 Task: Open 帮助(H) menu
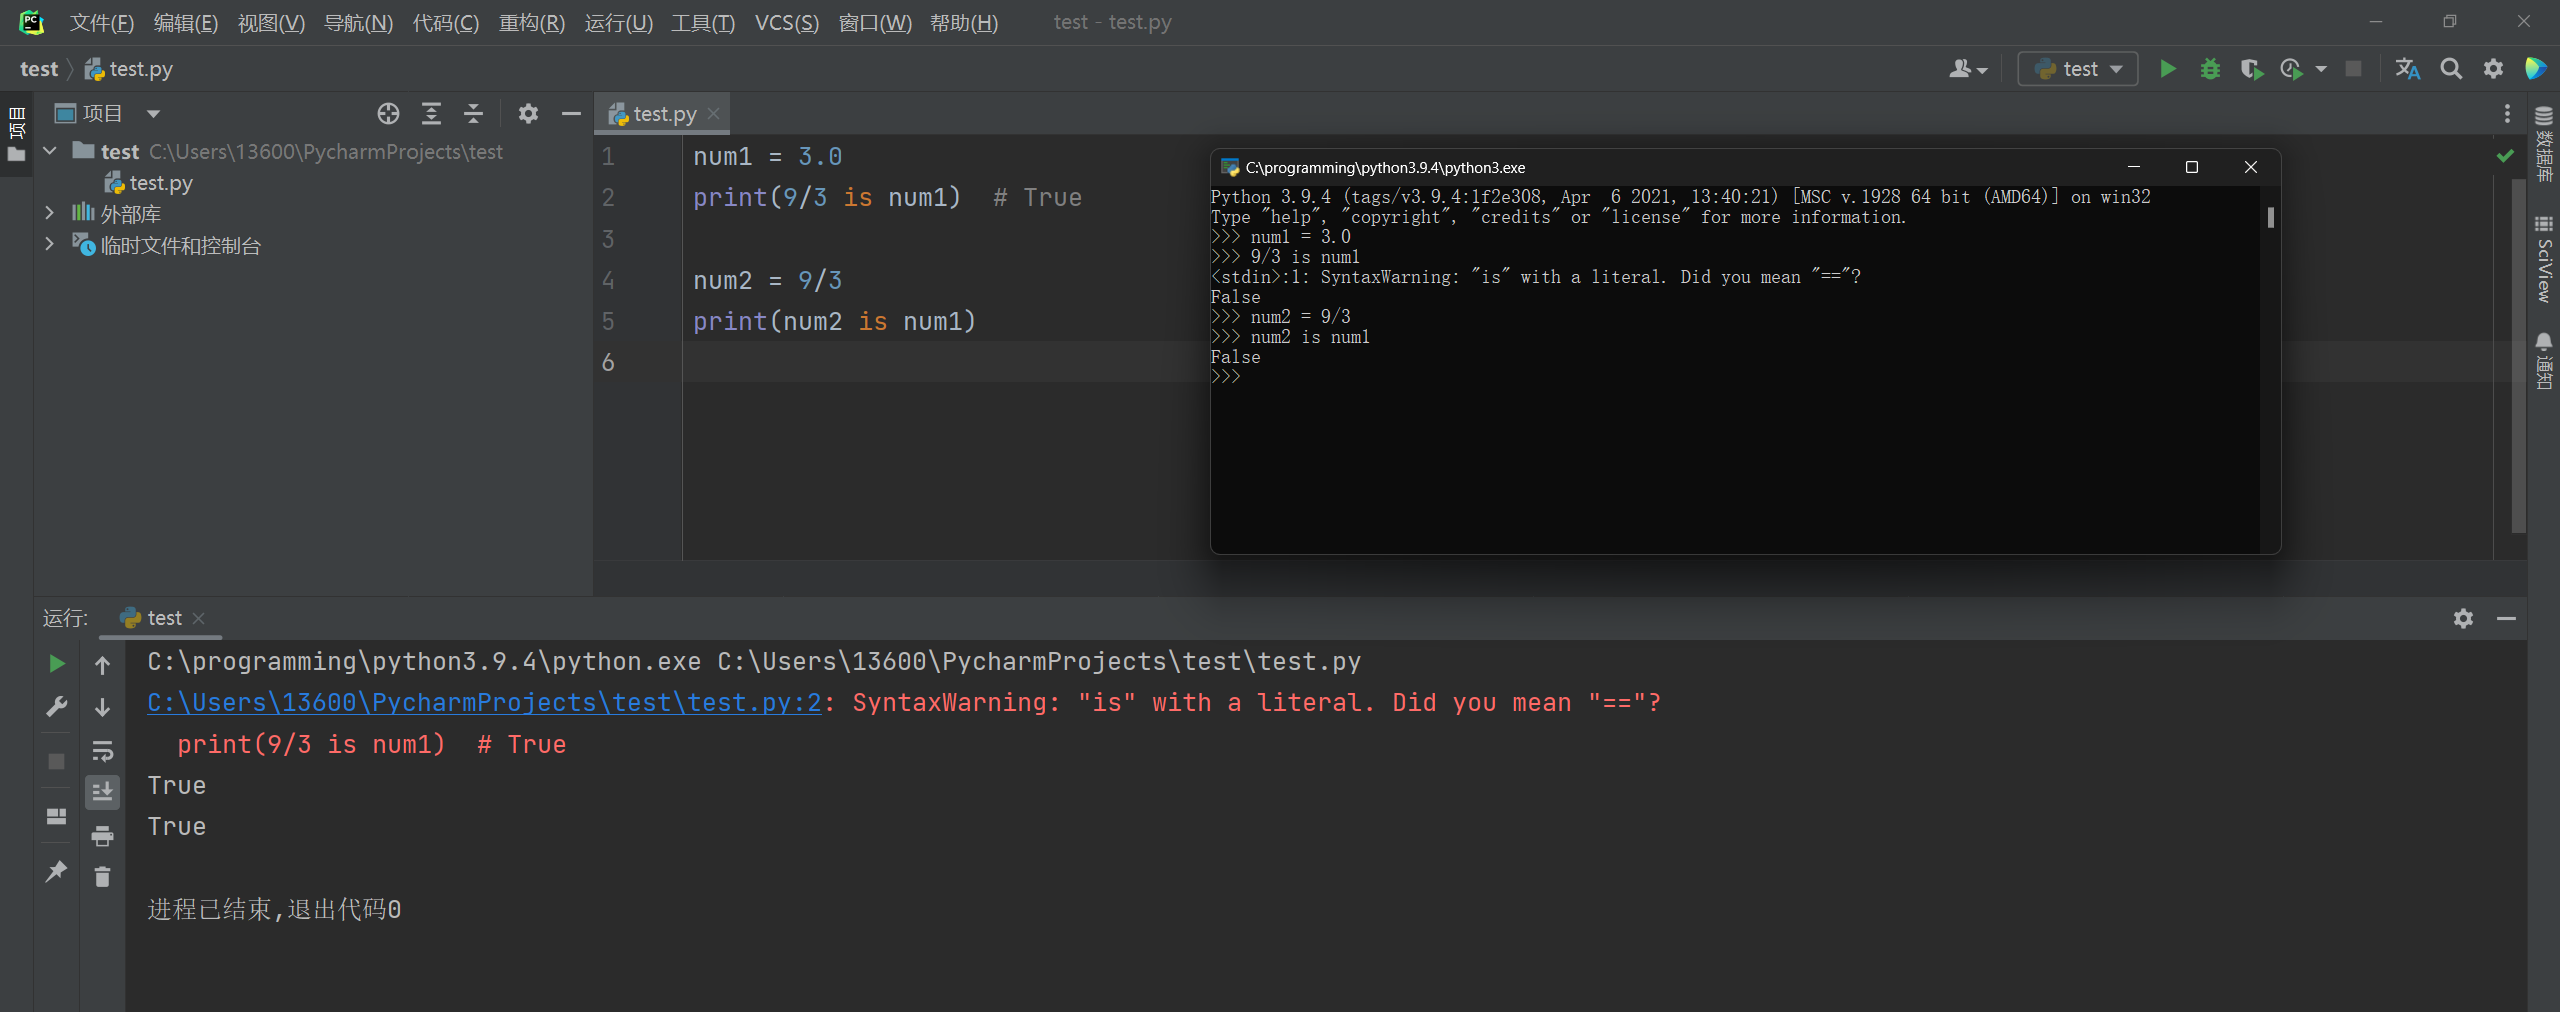[x=964, y=22]
